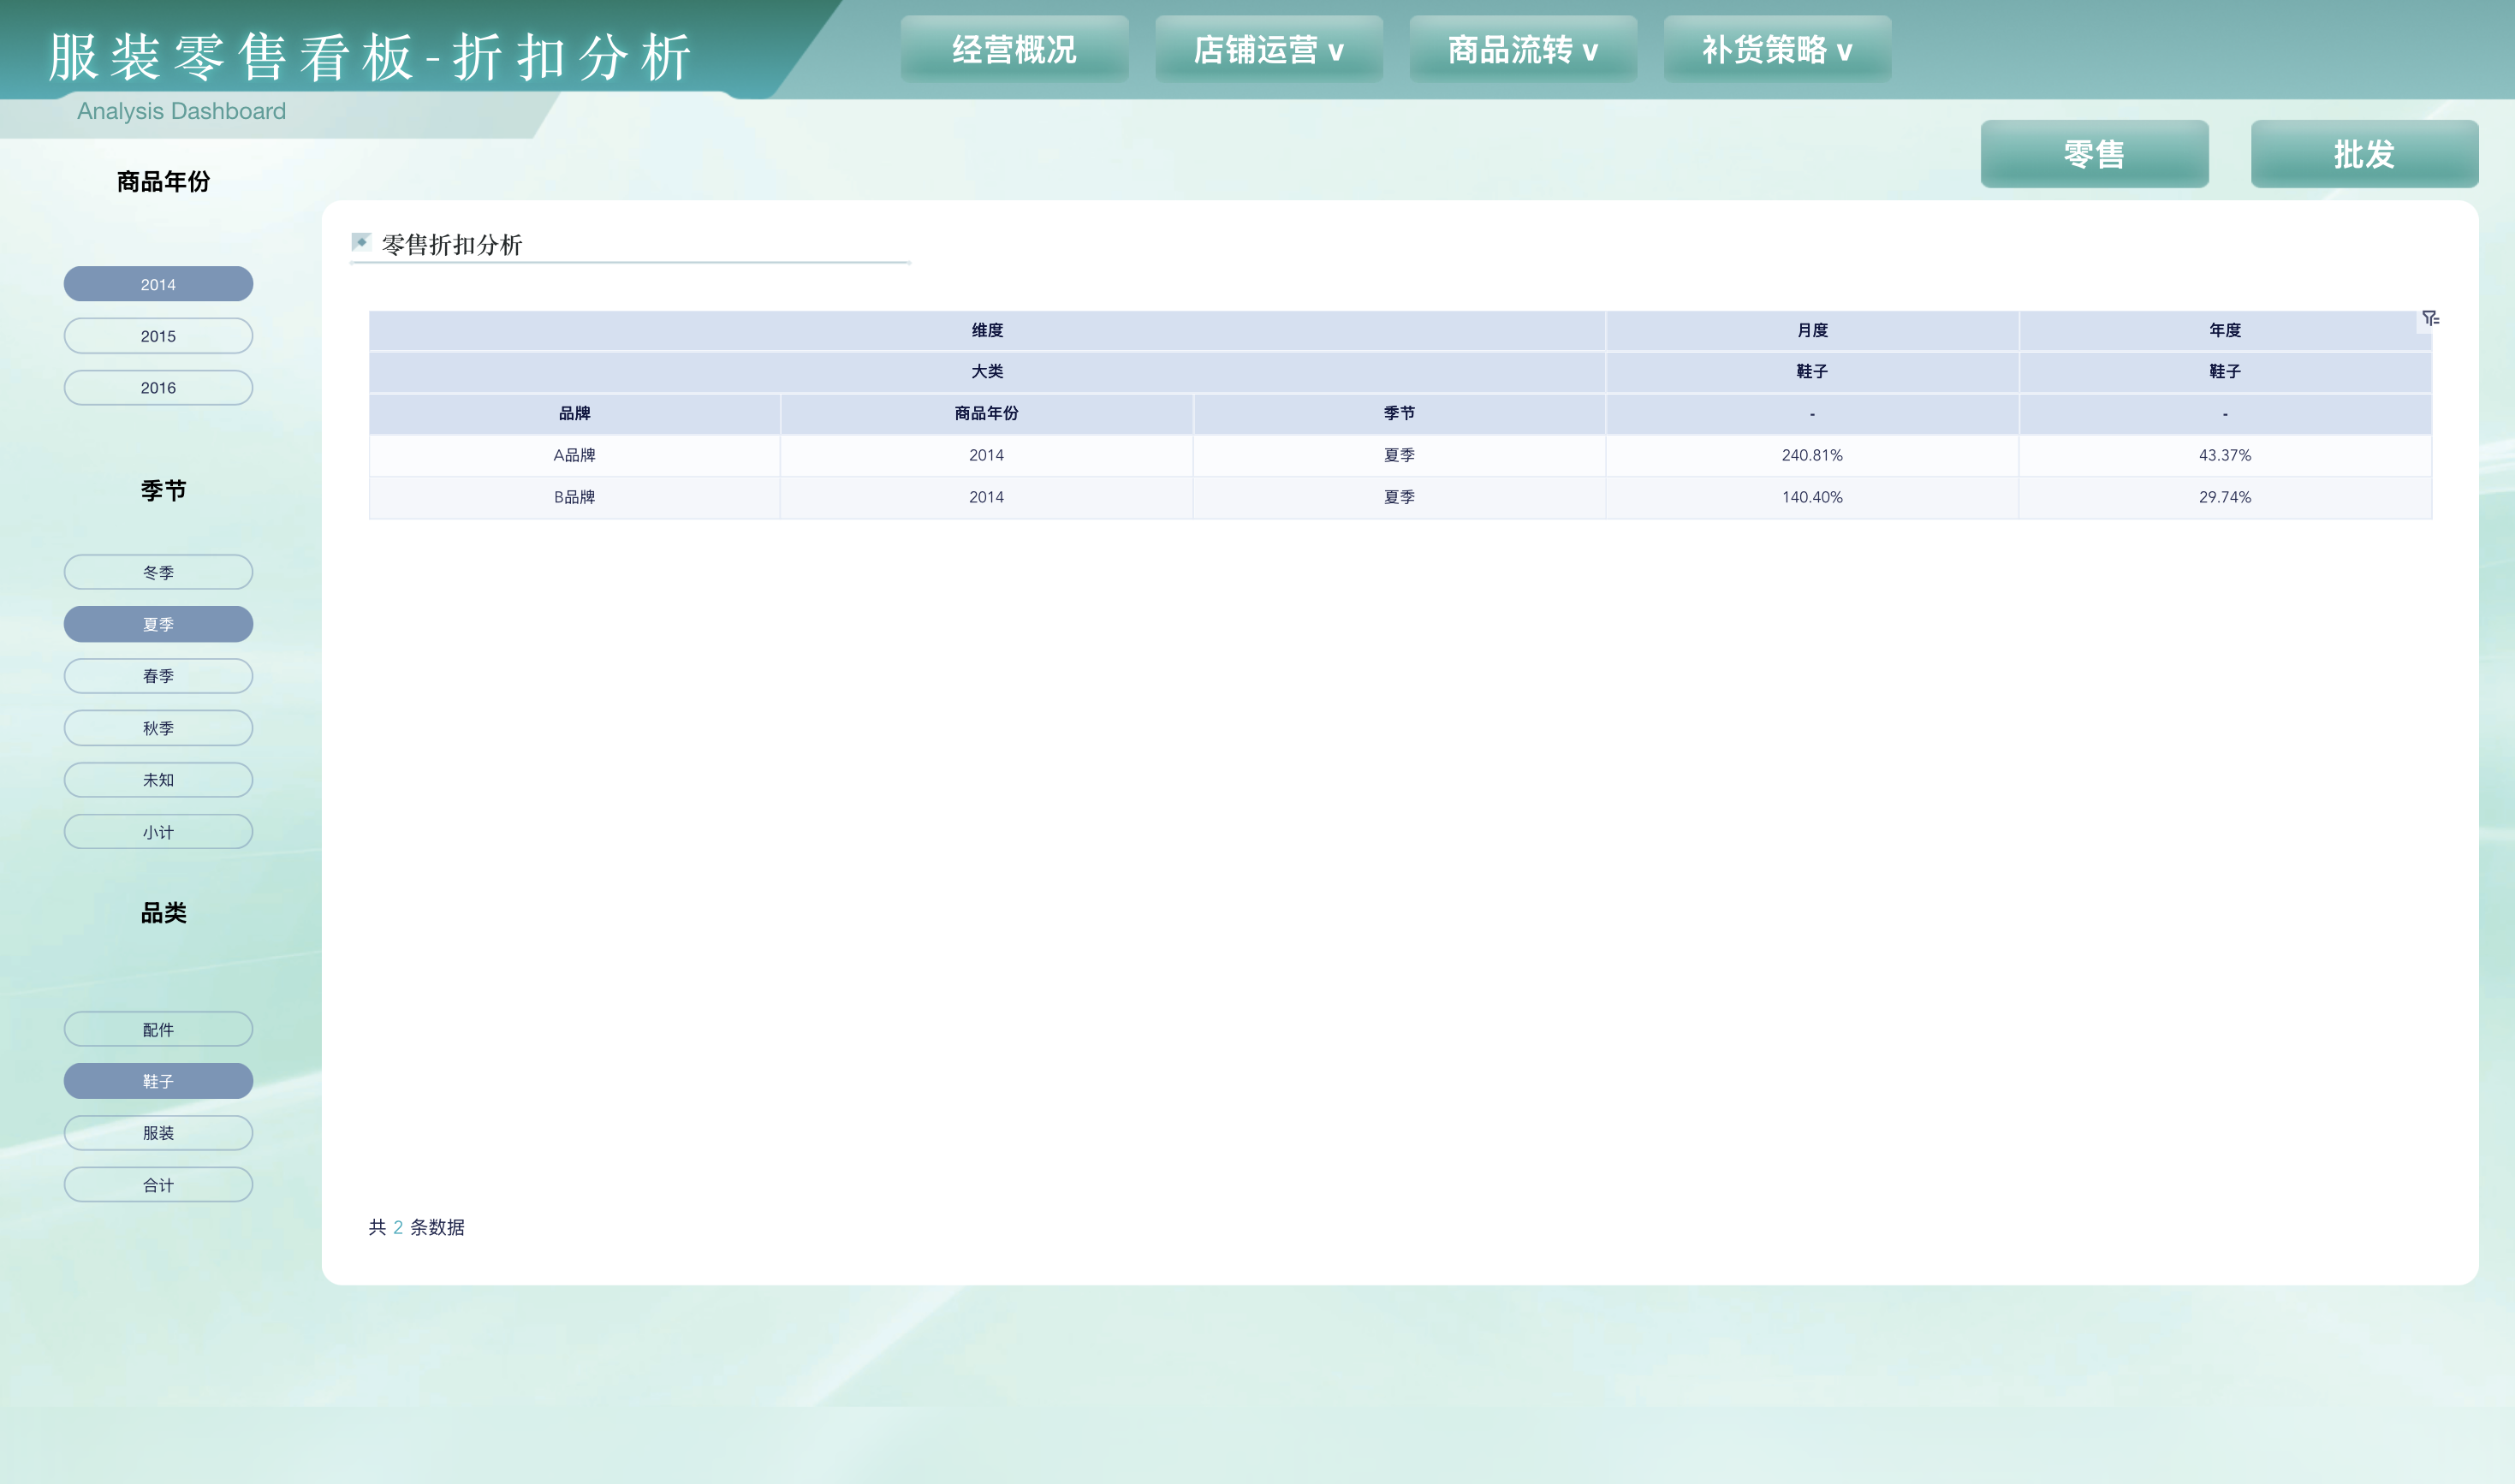The image size is (2515, 1484).
Task: Open the 商品流转 dropdown menu
Action: point(1522,48)
